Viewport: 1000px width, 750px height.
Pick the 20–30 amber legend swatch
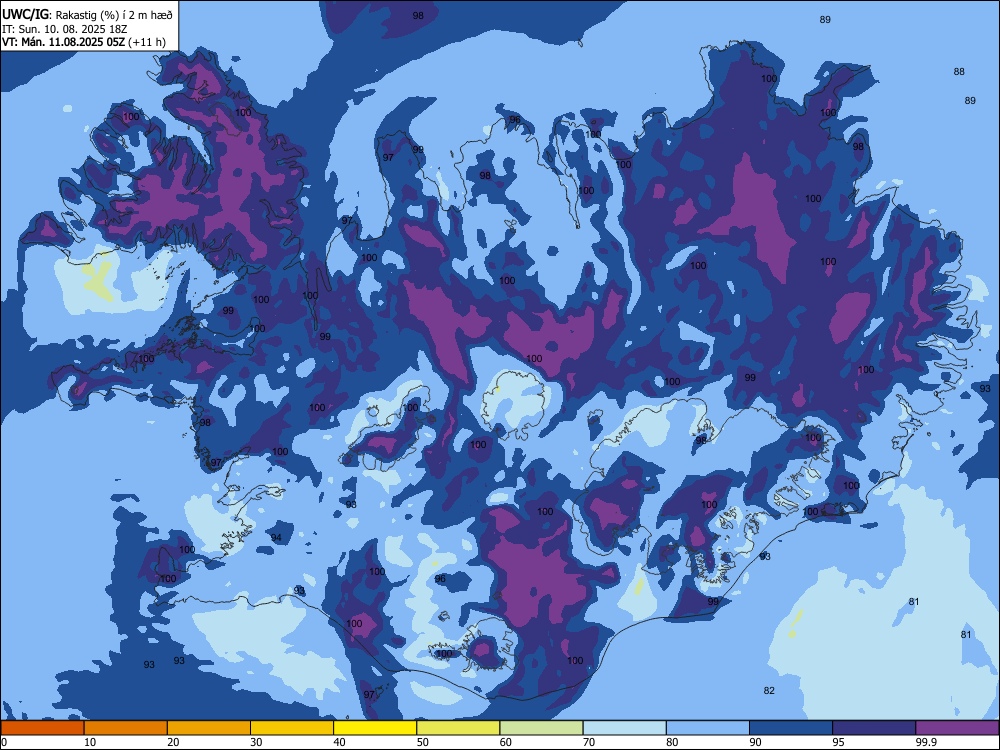209,728
